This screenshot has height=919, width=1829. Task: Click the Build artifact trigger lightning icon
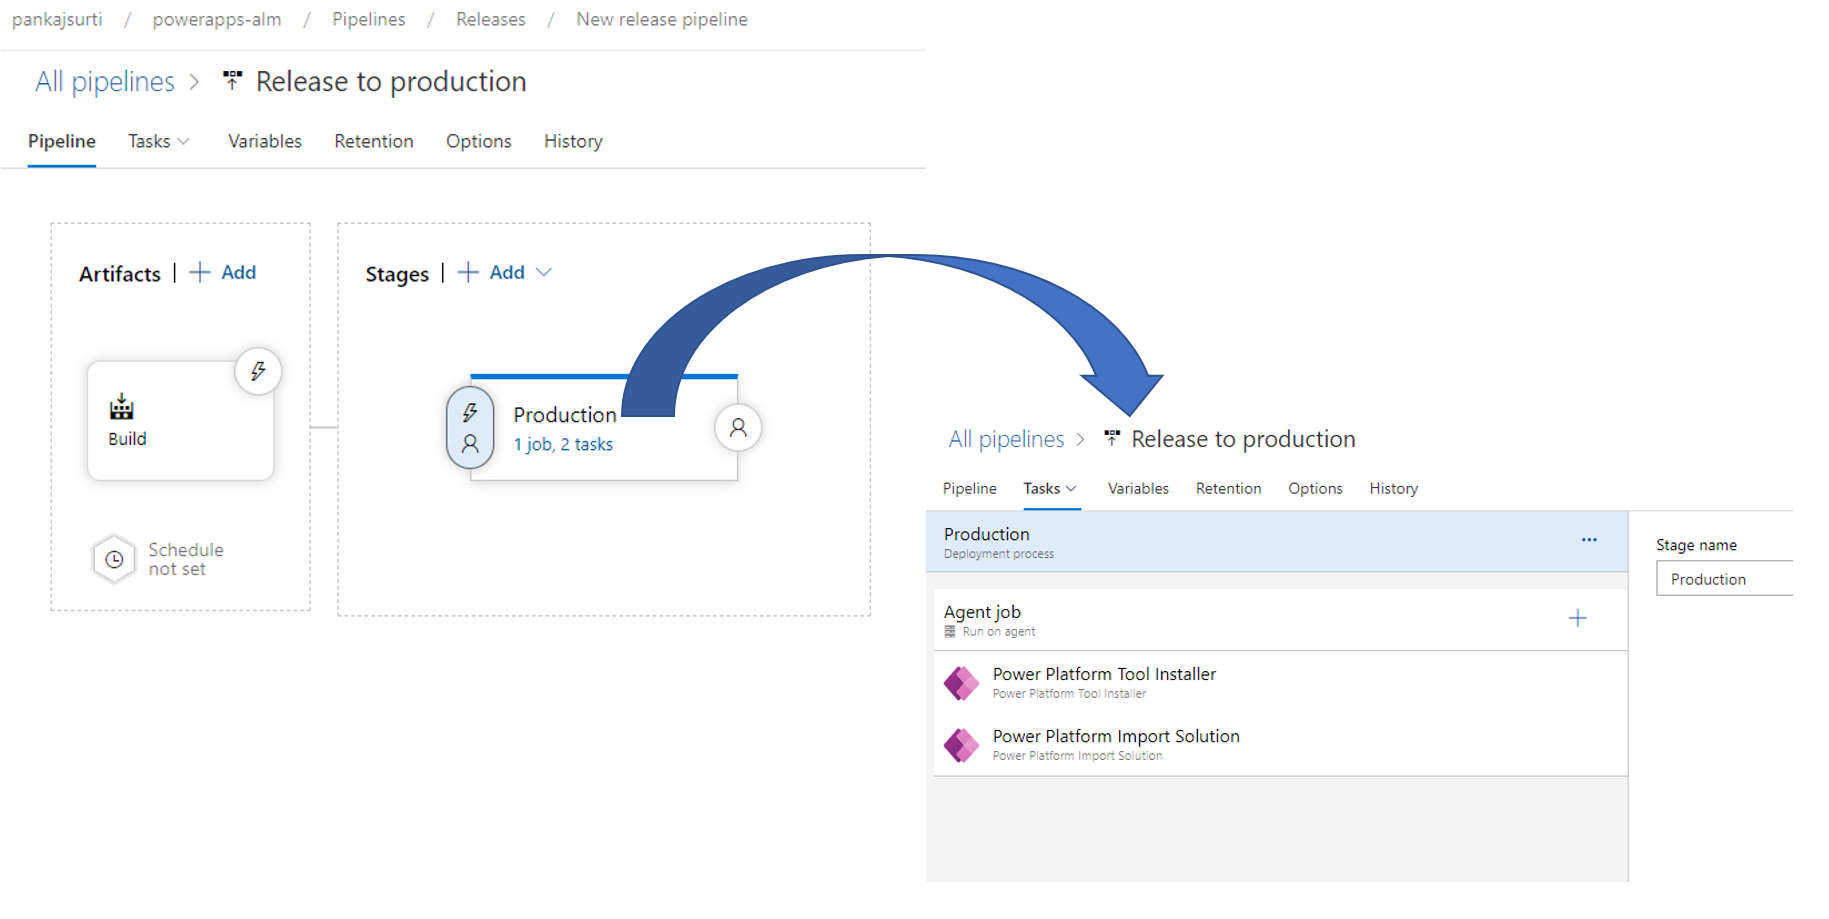[x=258, y=372]
